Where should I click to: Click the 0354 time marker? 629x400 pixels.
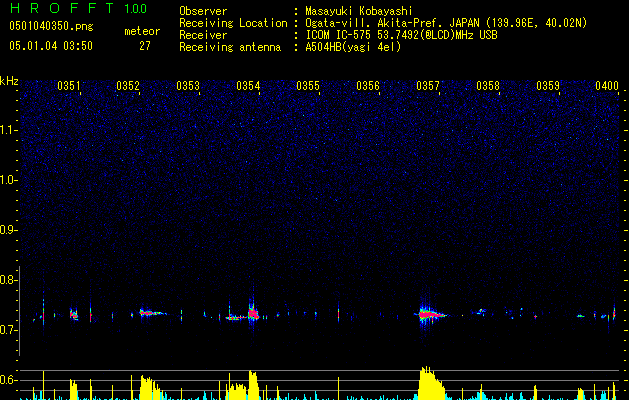tap(248, 86)
